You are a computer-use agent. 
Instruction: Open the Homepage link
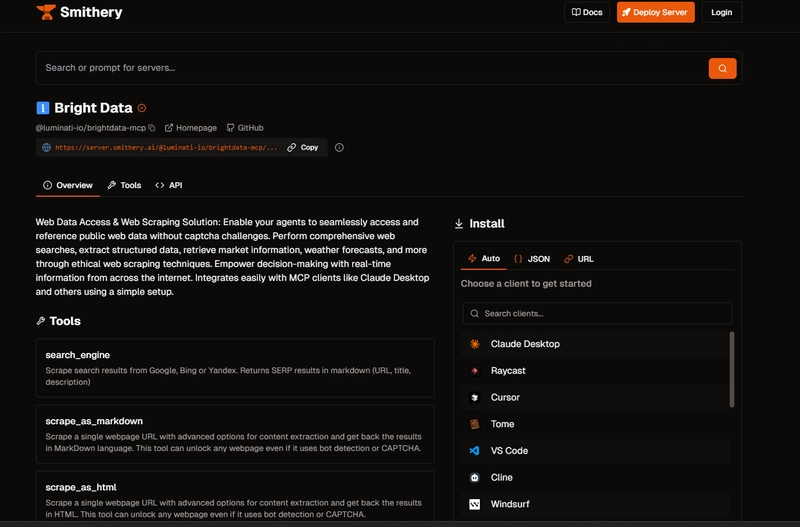click(191, 128)
